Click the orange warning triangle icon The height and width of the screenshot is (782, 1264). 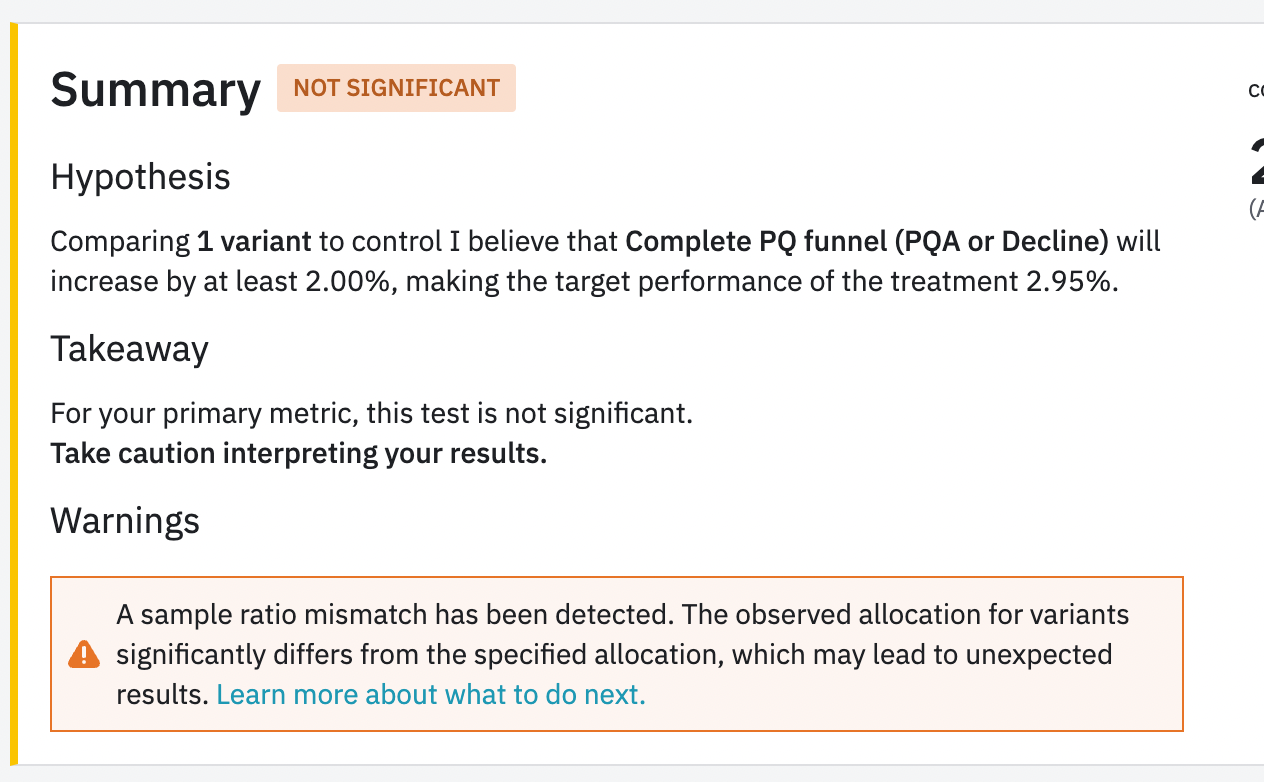point(84,654)
